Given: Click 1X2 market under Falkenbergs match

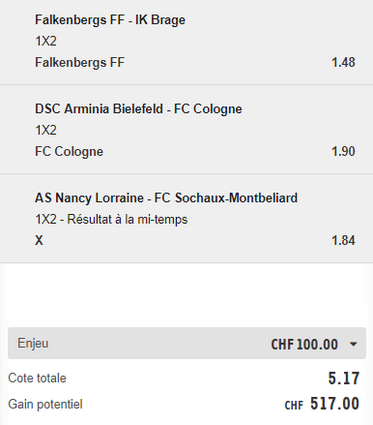Looking at the screenshot, I should click(x=46, y=41).
